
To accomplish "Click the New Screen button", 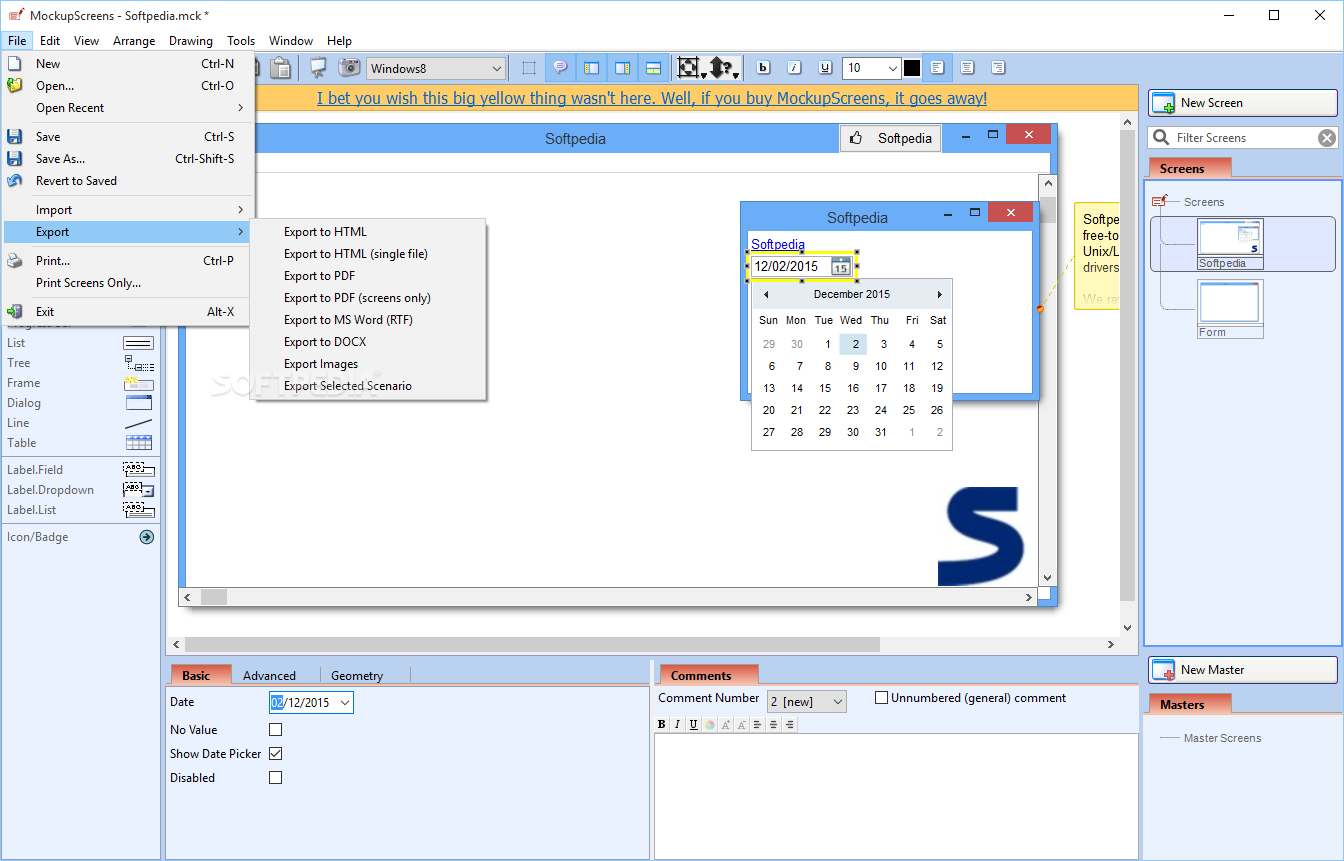I will [x=1242, y=103].
